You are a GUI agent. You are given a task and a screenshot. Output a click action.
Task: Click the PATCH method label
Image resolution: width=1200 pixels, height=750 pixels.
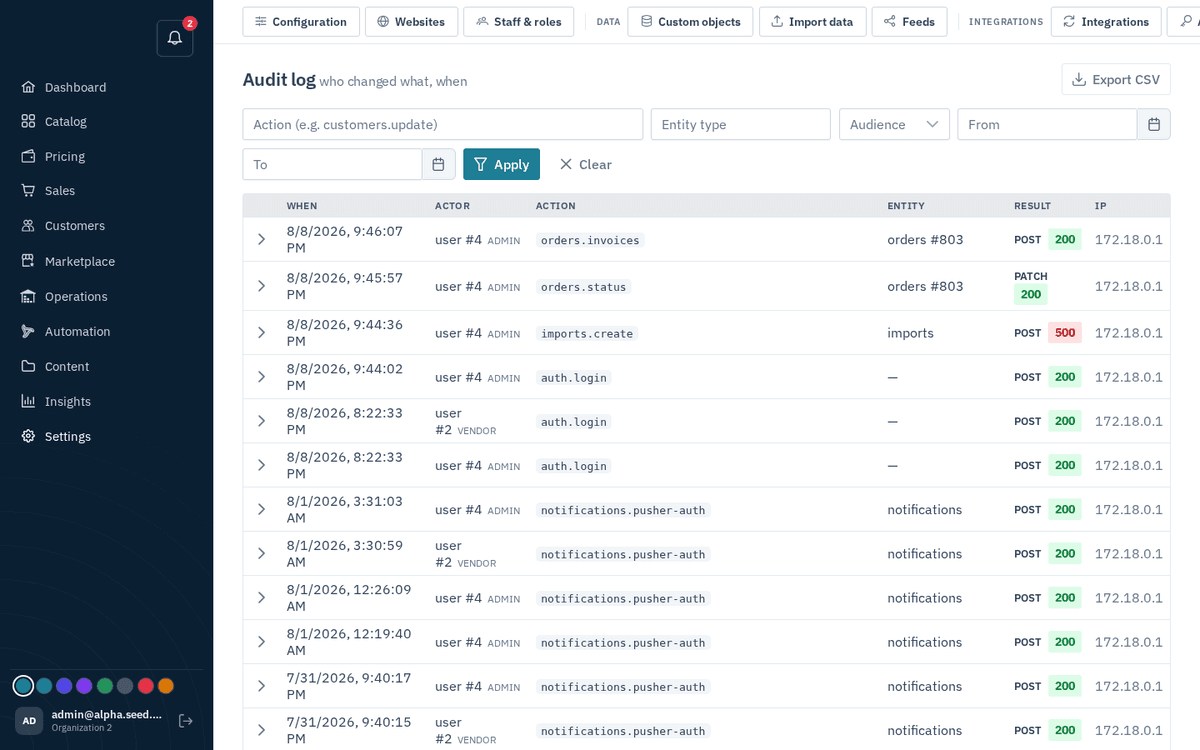click(x=1031, y=276)
